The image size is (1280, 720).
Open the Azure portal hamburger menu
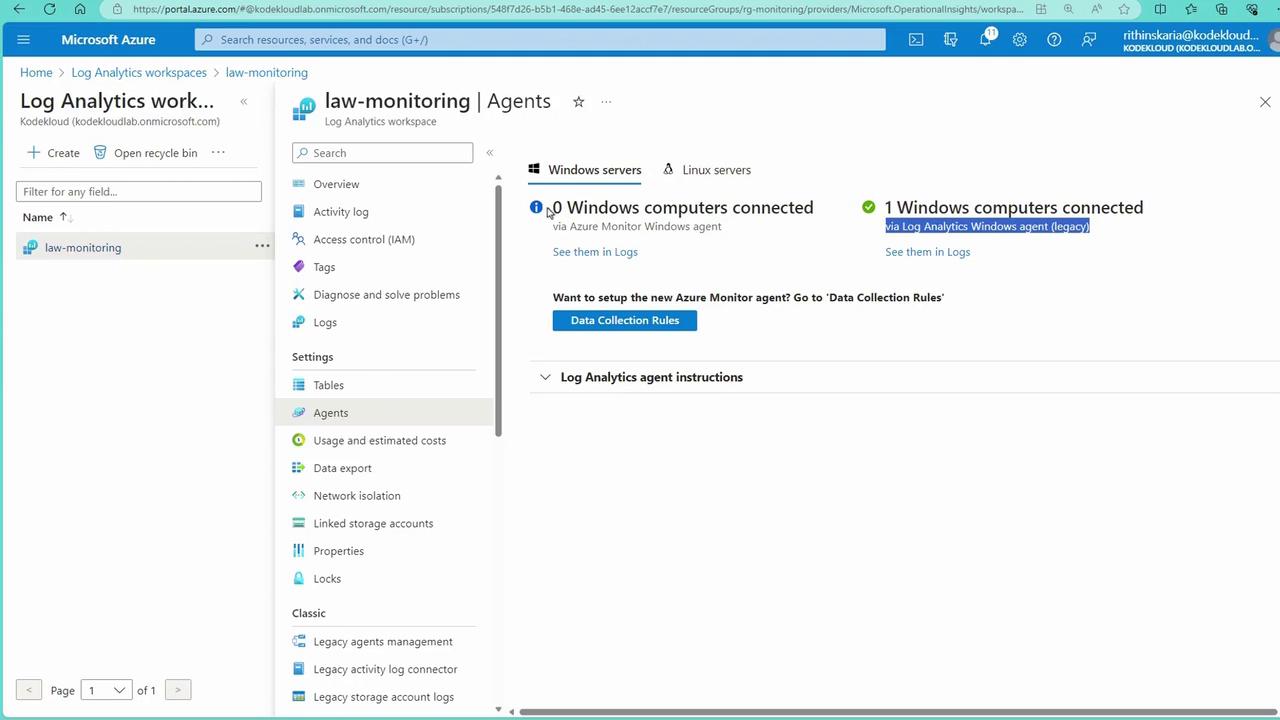click(x=24, y=40)
